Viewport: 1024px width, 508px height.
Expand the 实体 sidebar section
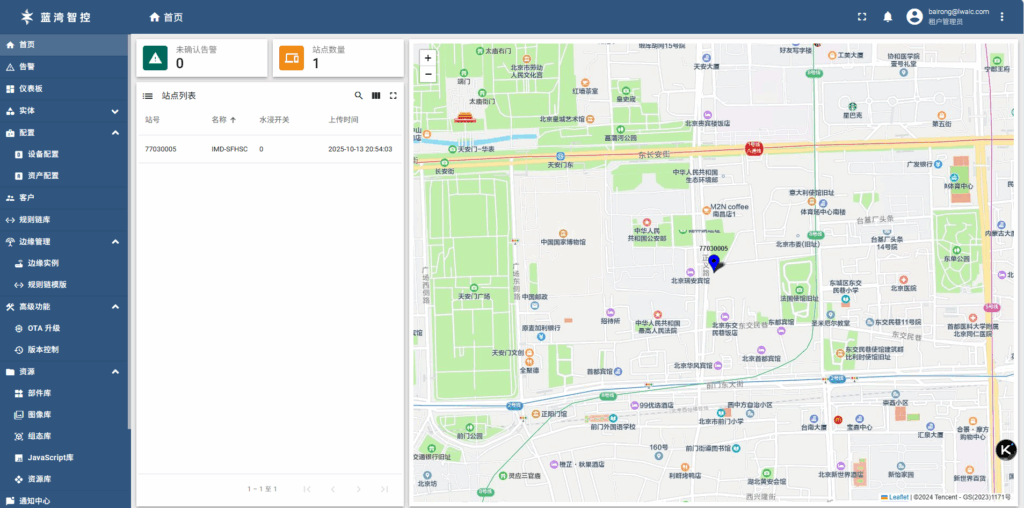tap(115, 111)
